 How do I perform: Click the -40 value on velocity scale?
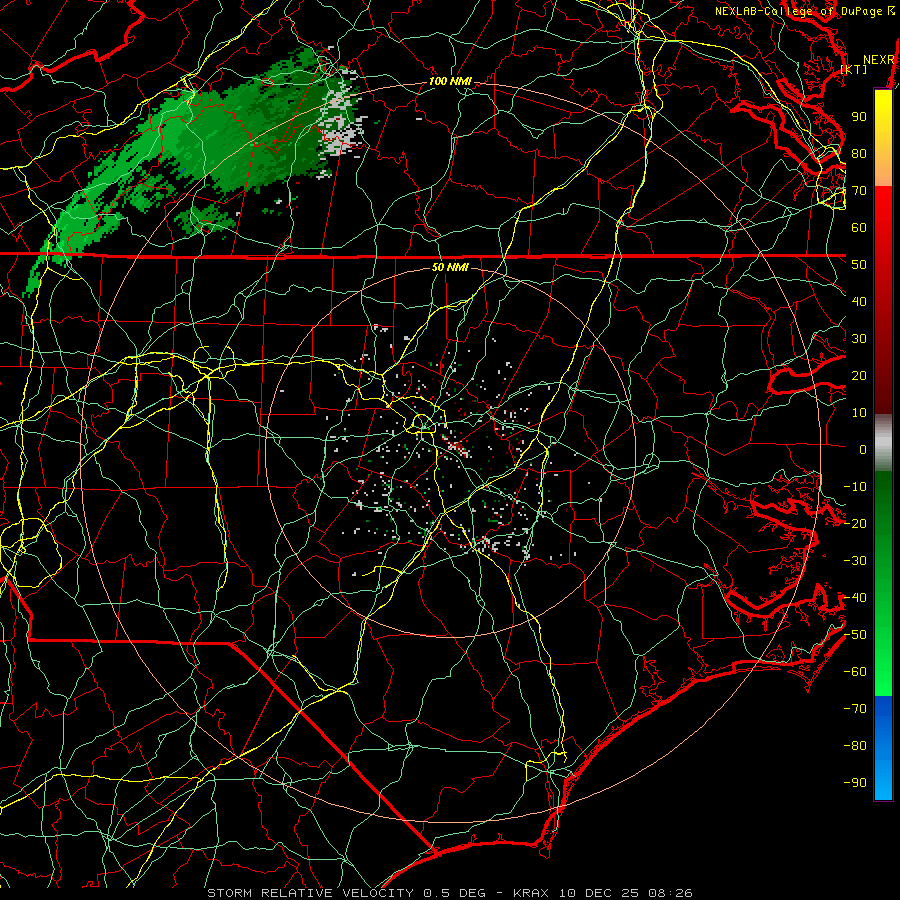point(855,598)
